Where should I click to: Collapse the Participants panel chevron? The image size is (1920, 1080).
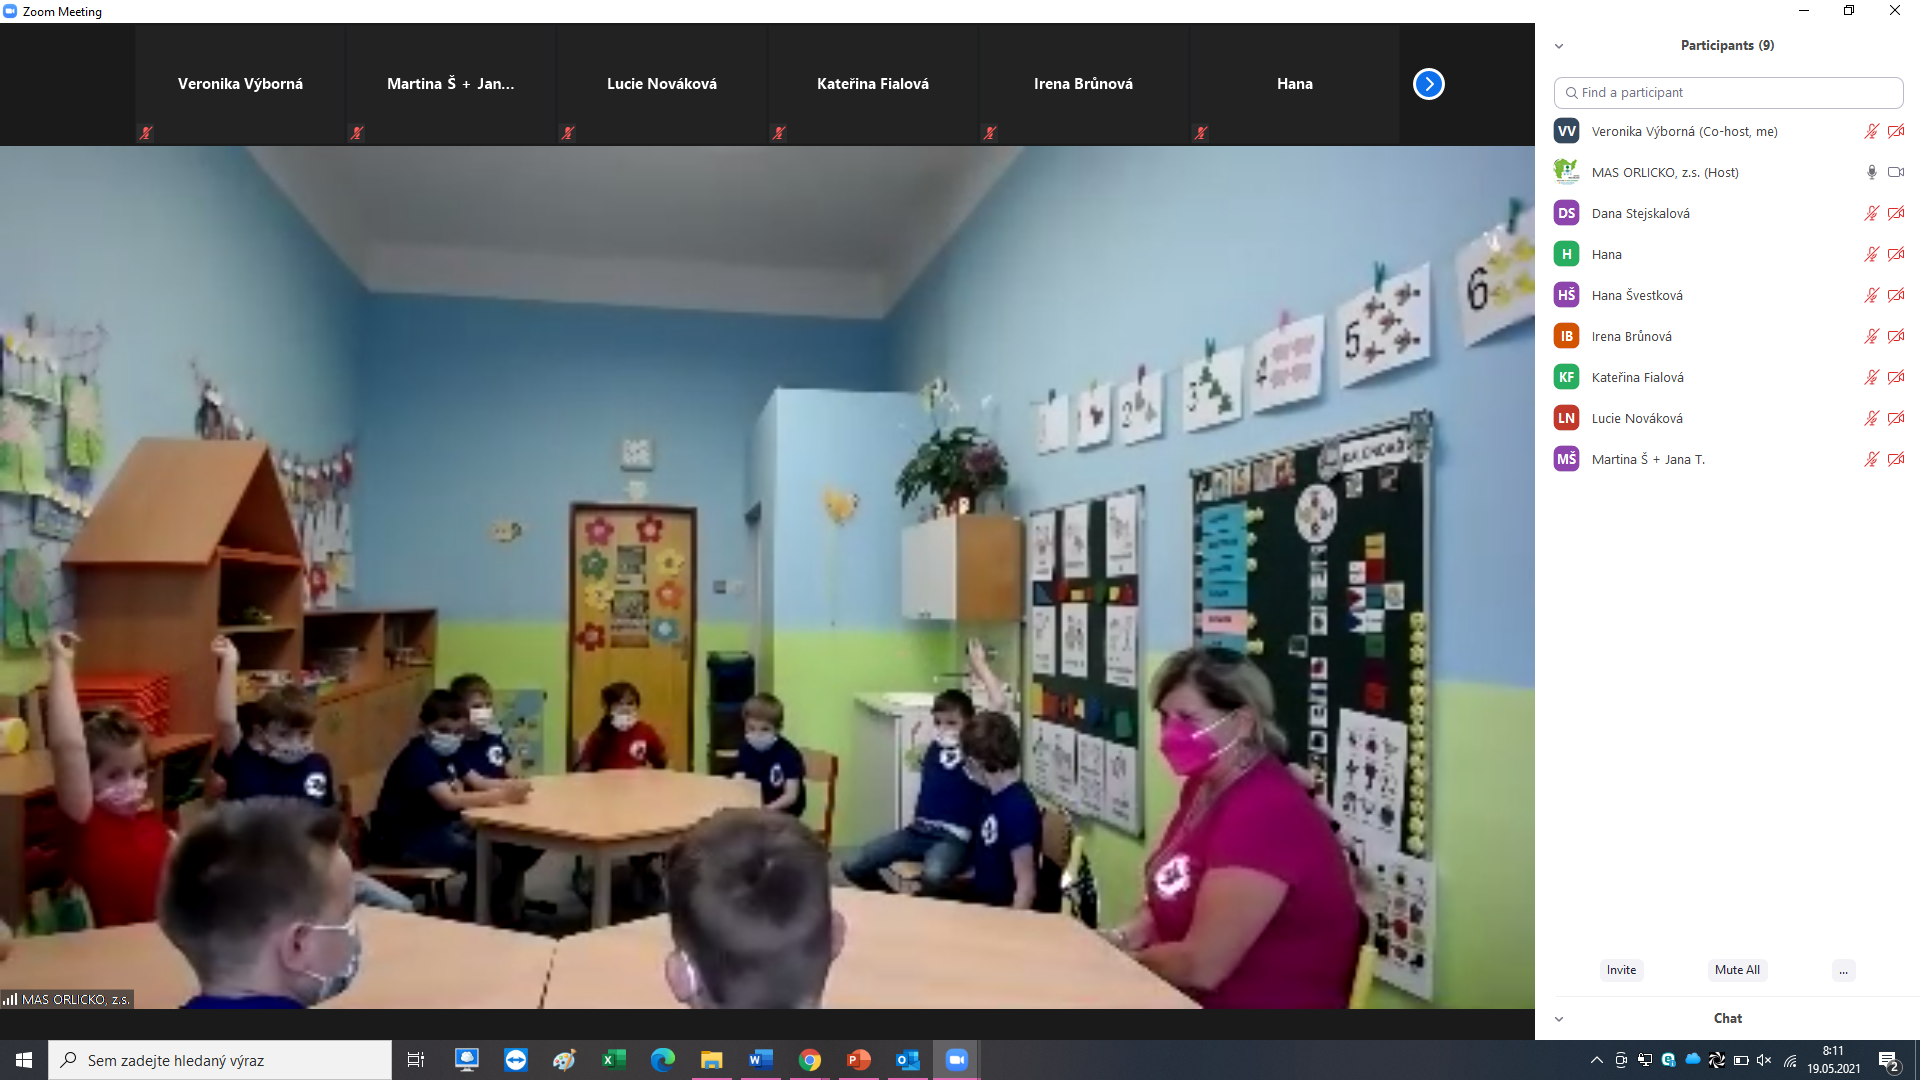[1558, 46]
